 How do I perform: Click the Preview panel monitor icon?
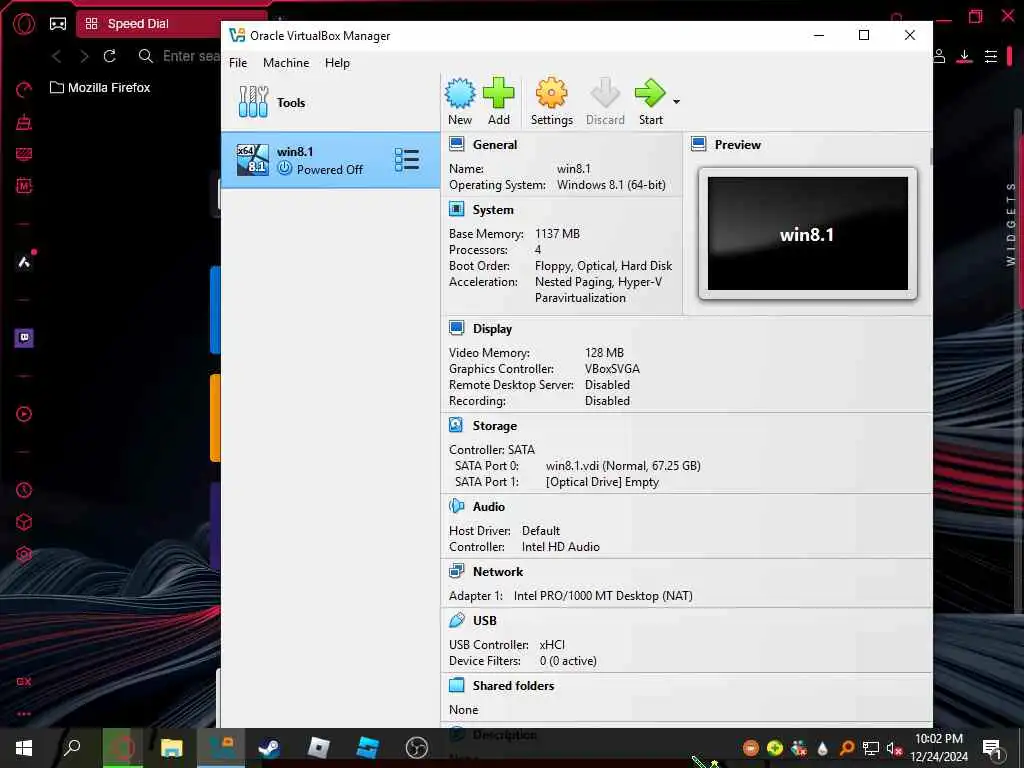pyautogui.click(x=699, y=144)
